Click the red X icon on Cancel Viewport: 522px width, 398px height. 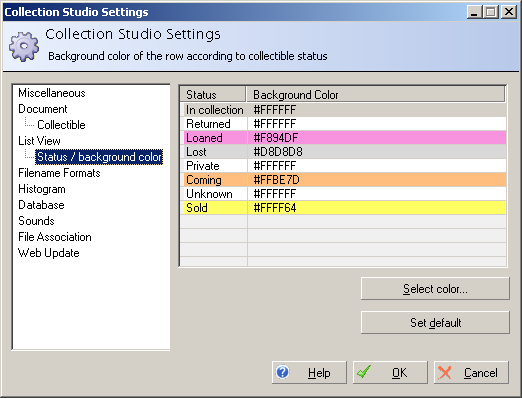[x=445, y=373]
